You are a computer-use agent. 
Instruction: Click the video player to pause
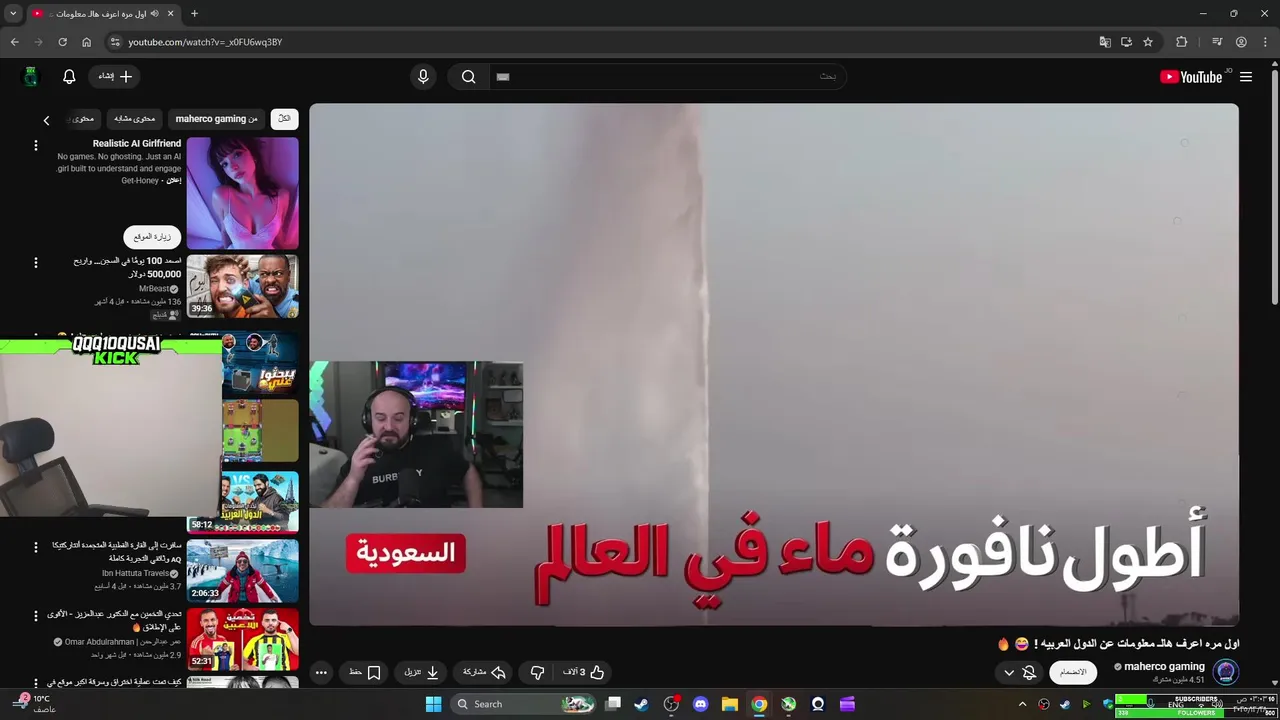click(774, 364)
